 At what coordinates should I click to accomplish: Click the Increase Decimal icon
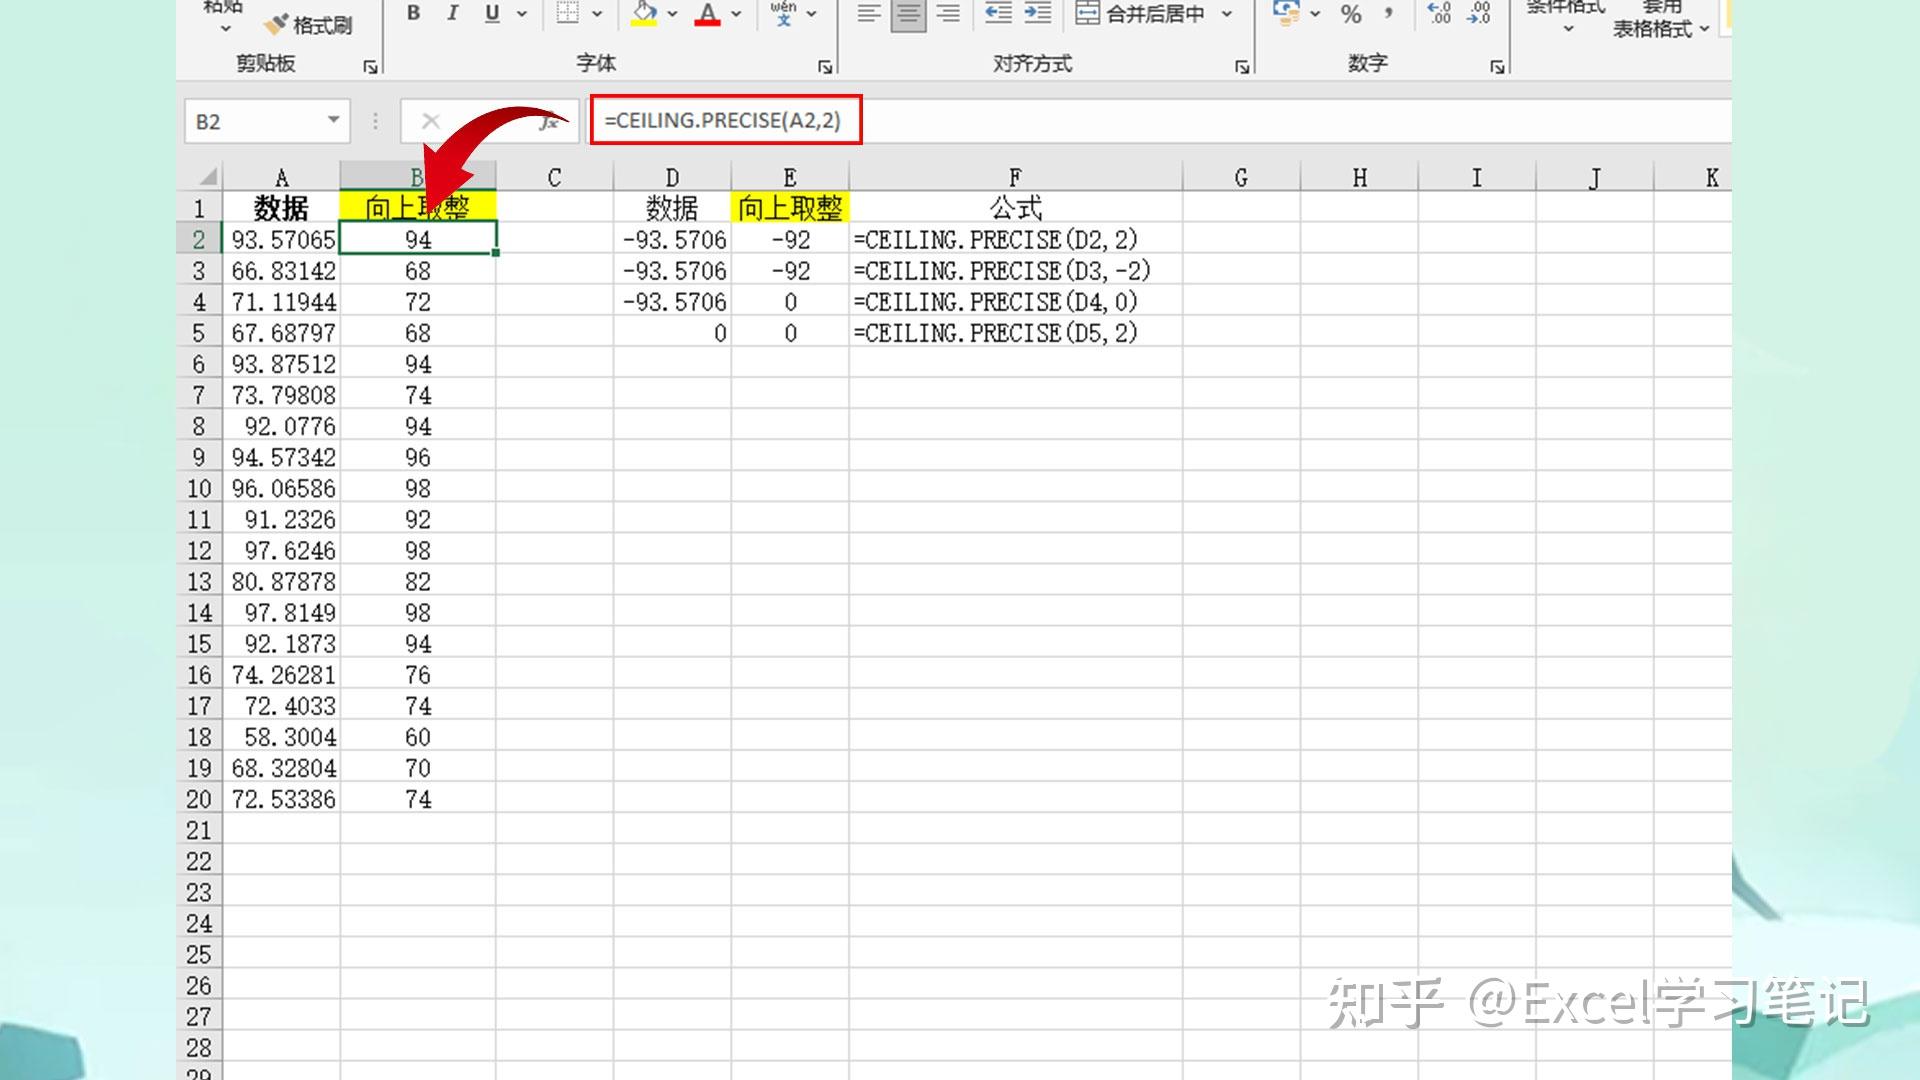pyautogui.click(x=1440, y=14)
